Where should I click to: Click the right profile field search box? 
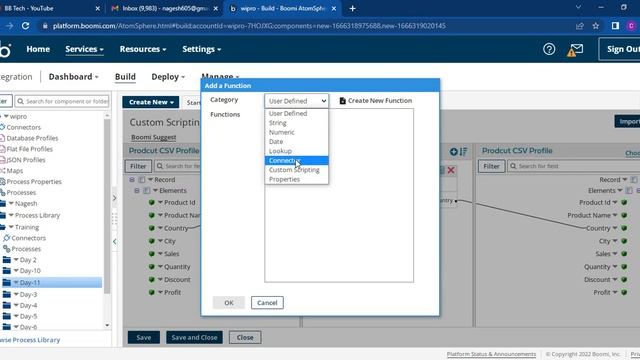tap(573, 166)
